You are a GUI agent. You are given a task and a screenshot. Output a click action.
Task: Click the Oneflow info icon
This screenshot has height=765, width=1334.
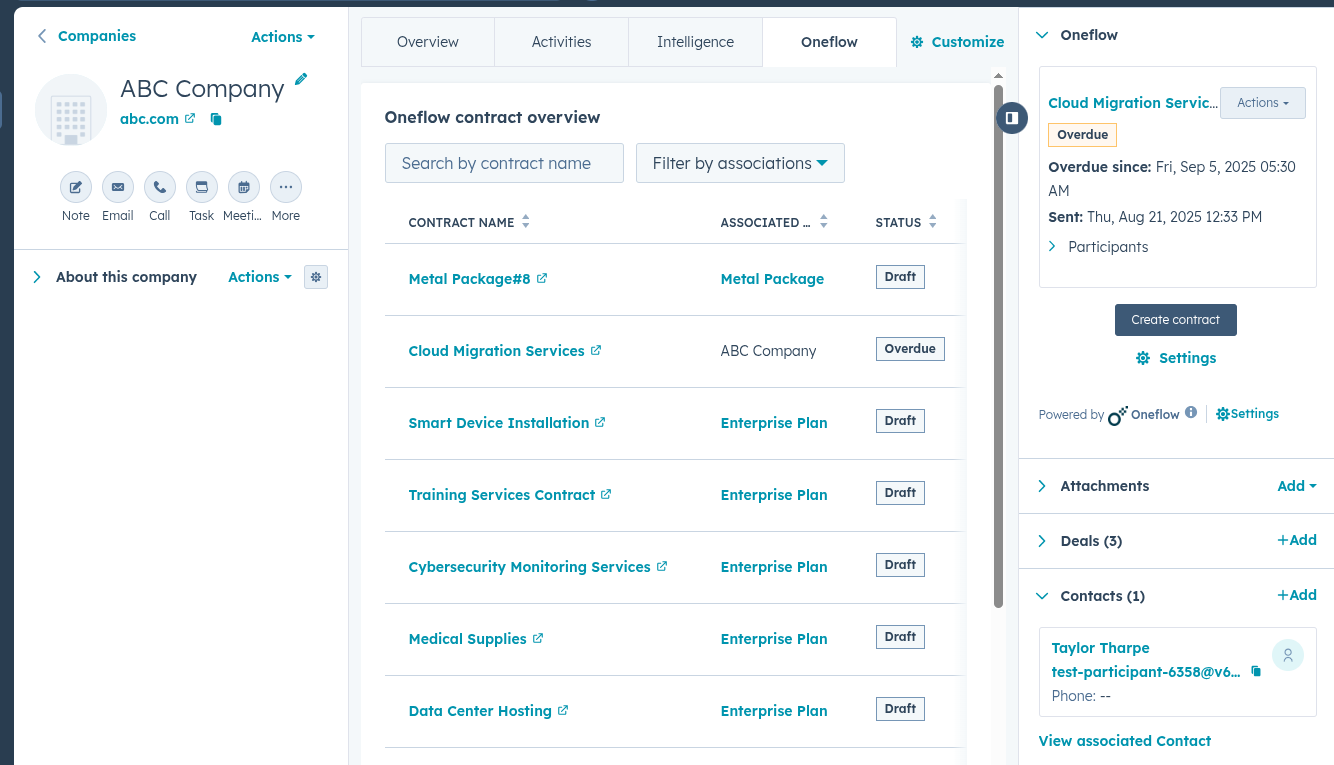1191,412
